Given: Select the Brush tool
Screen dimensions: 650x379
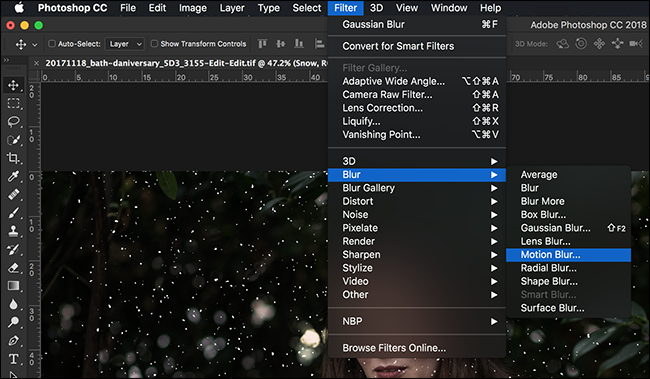Looking at the screenshot, I should 13,213.
